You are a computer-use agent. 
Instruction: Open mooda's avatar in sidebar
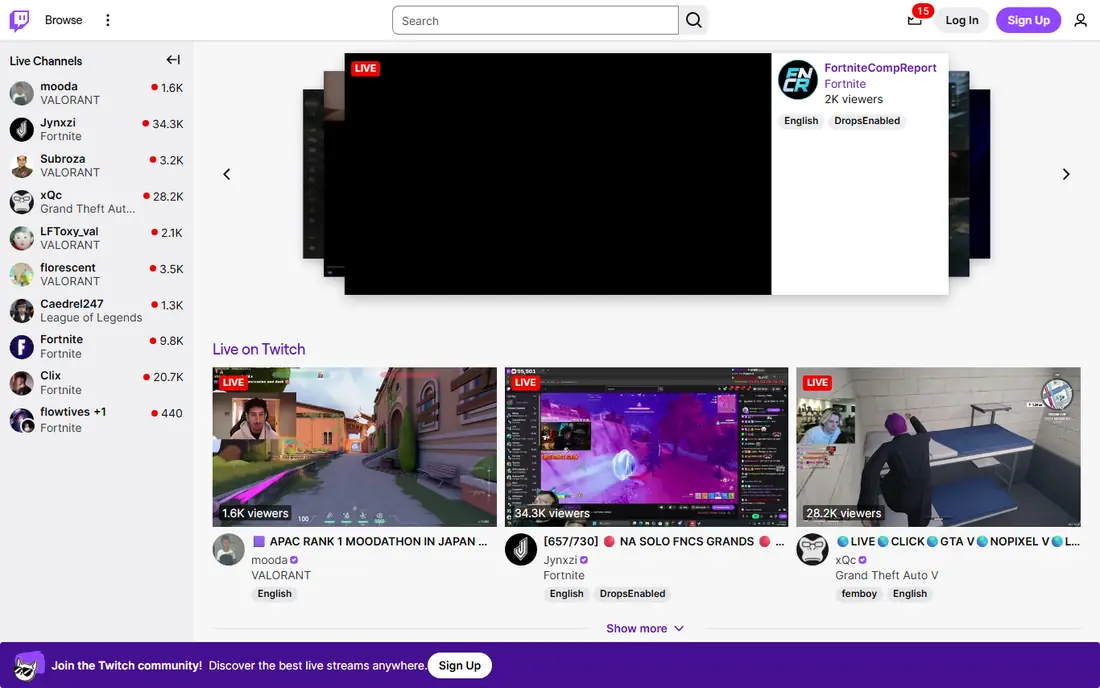point(22,93)
